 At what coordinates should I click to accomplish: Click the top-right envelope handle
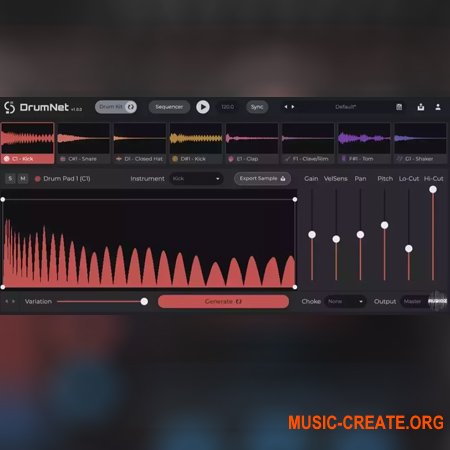coord(295,199)
